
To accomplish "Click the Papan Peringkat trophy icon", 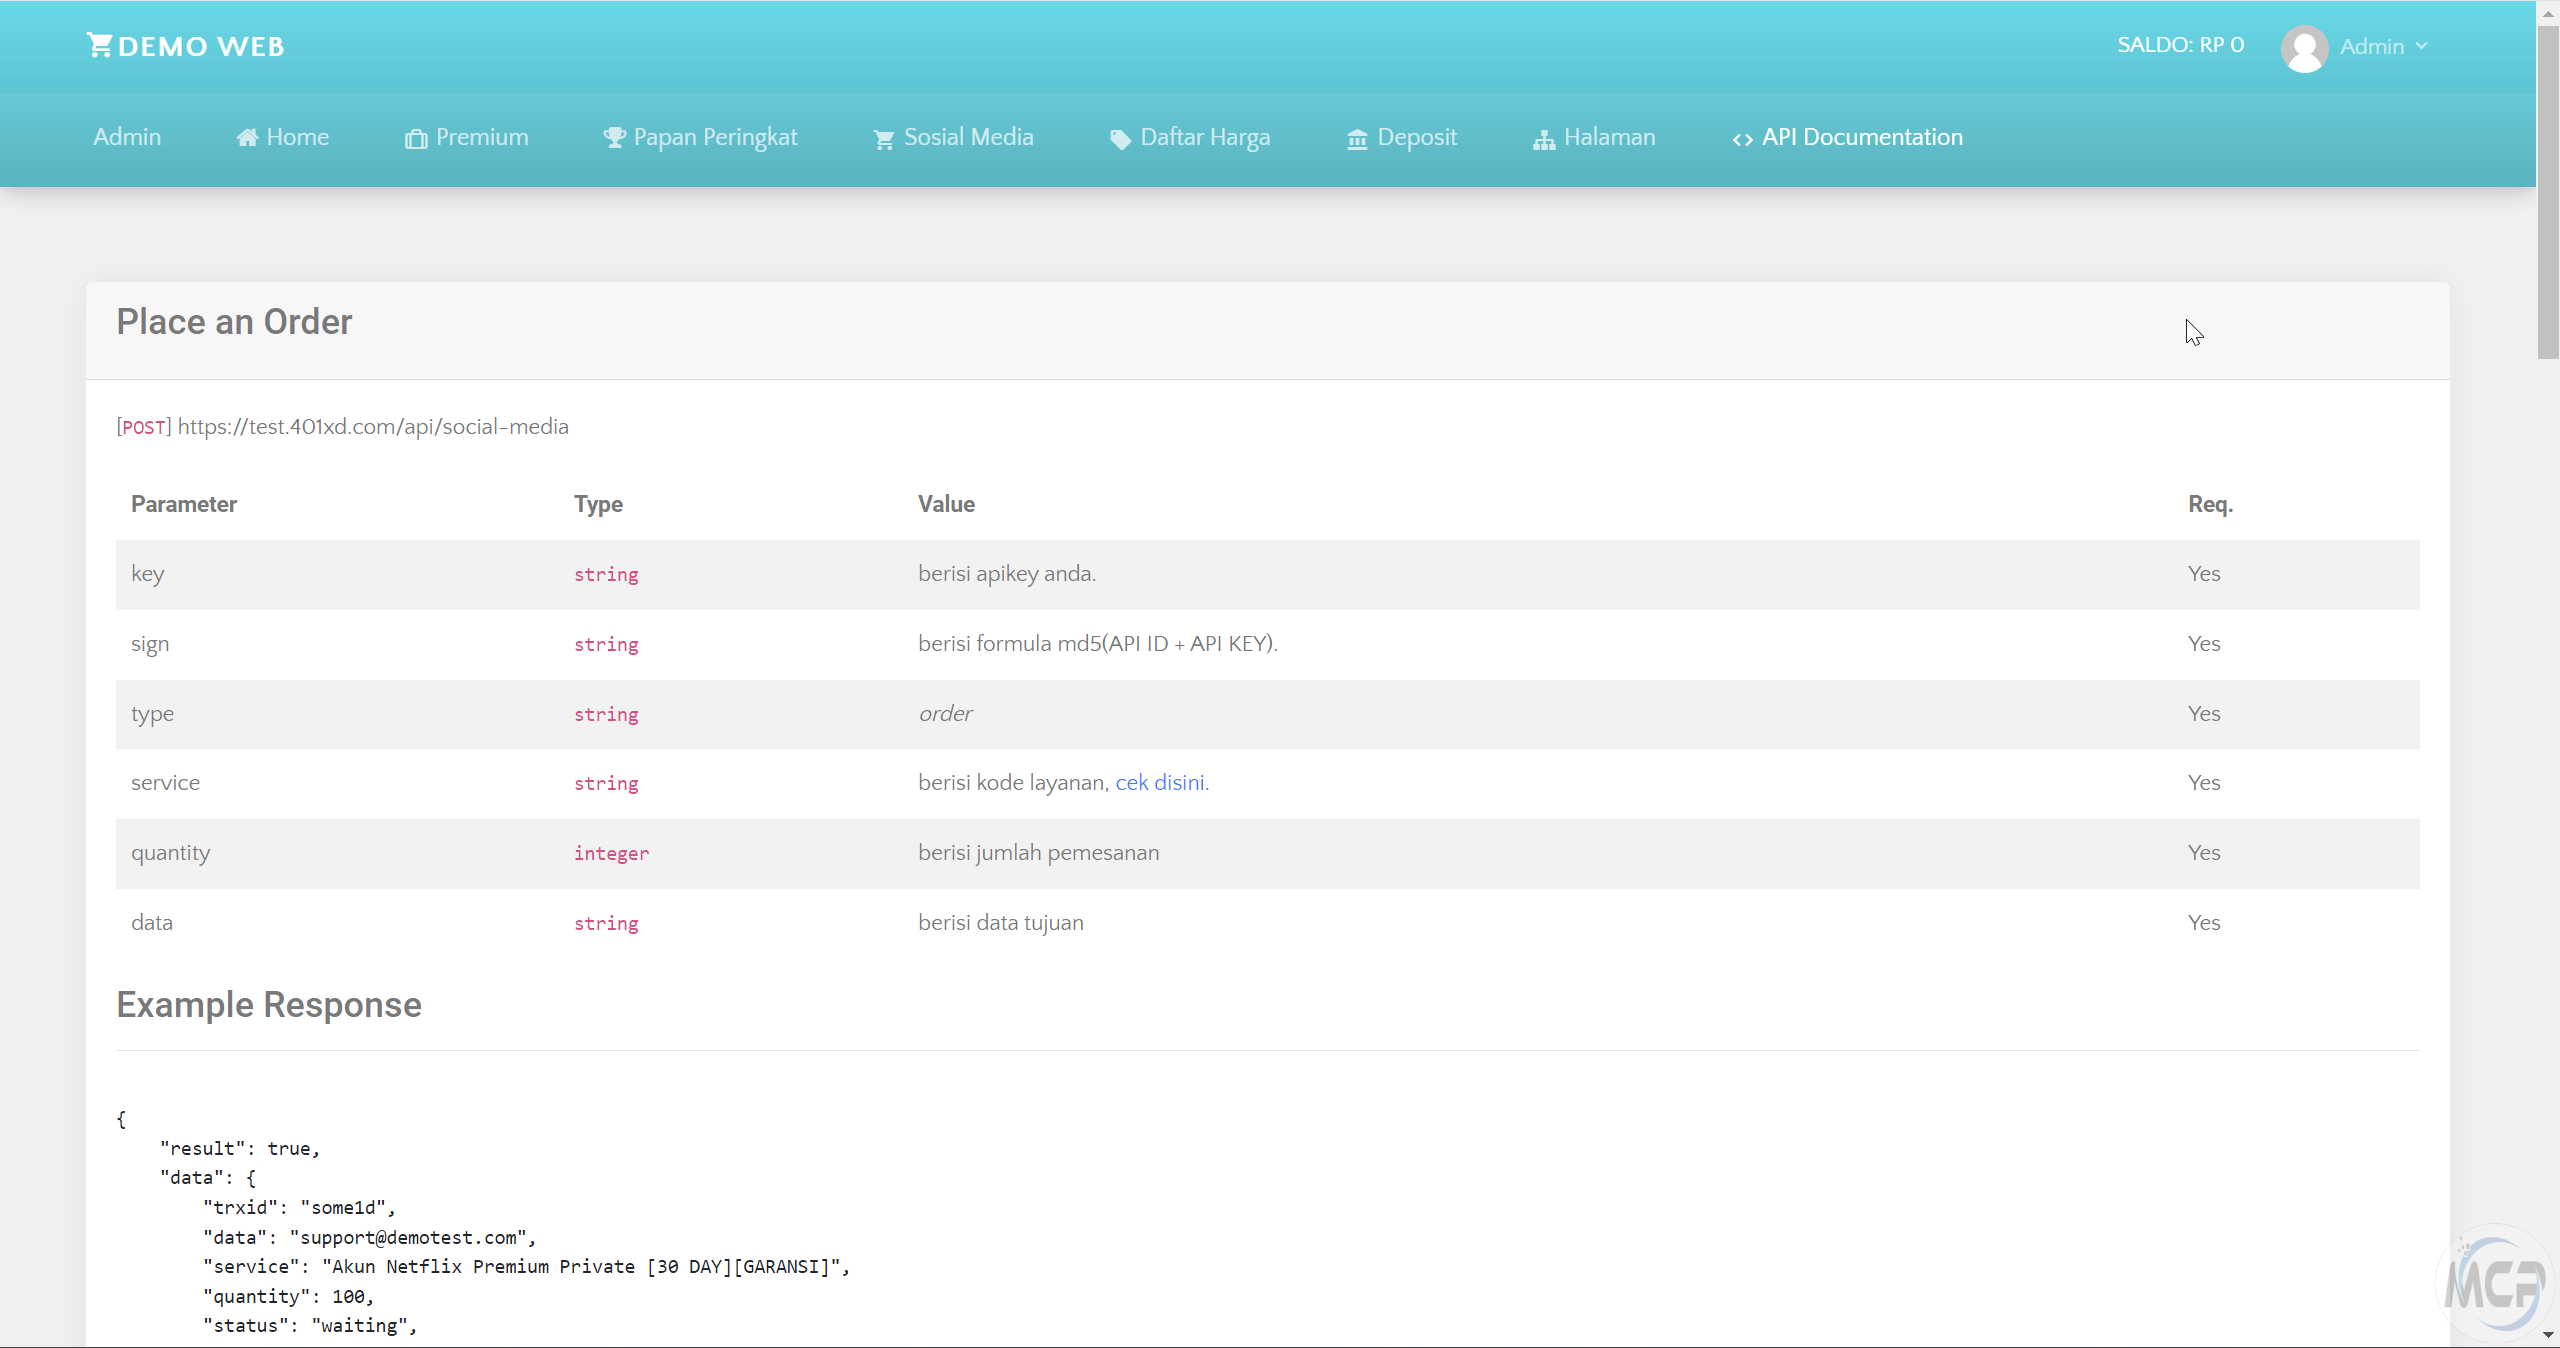I will [614, 138].
